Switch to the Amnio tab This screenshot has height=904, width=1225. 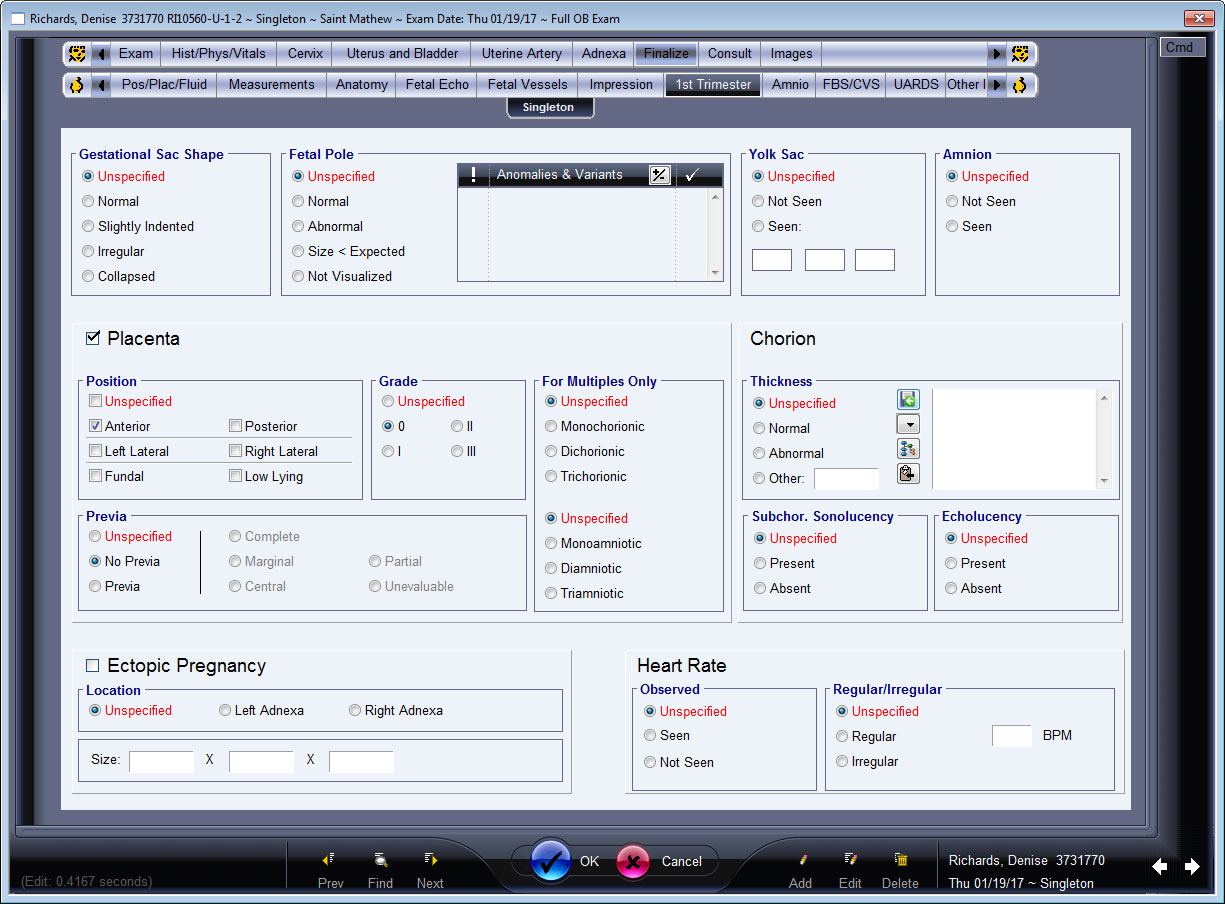pos(790,85)
